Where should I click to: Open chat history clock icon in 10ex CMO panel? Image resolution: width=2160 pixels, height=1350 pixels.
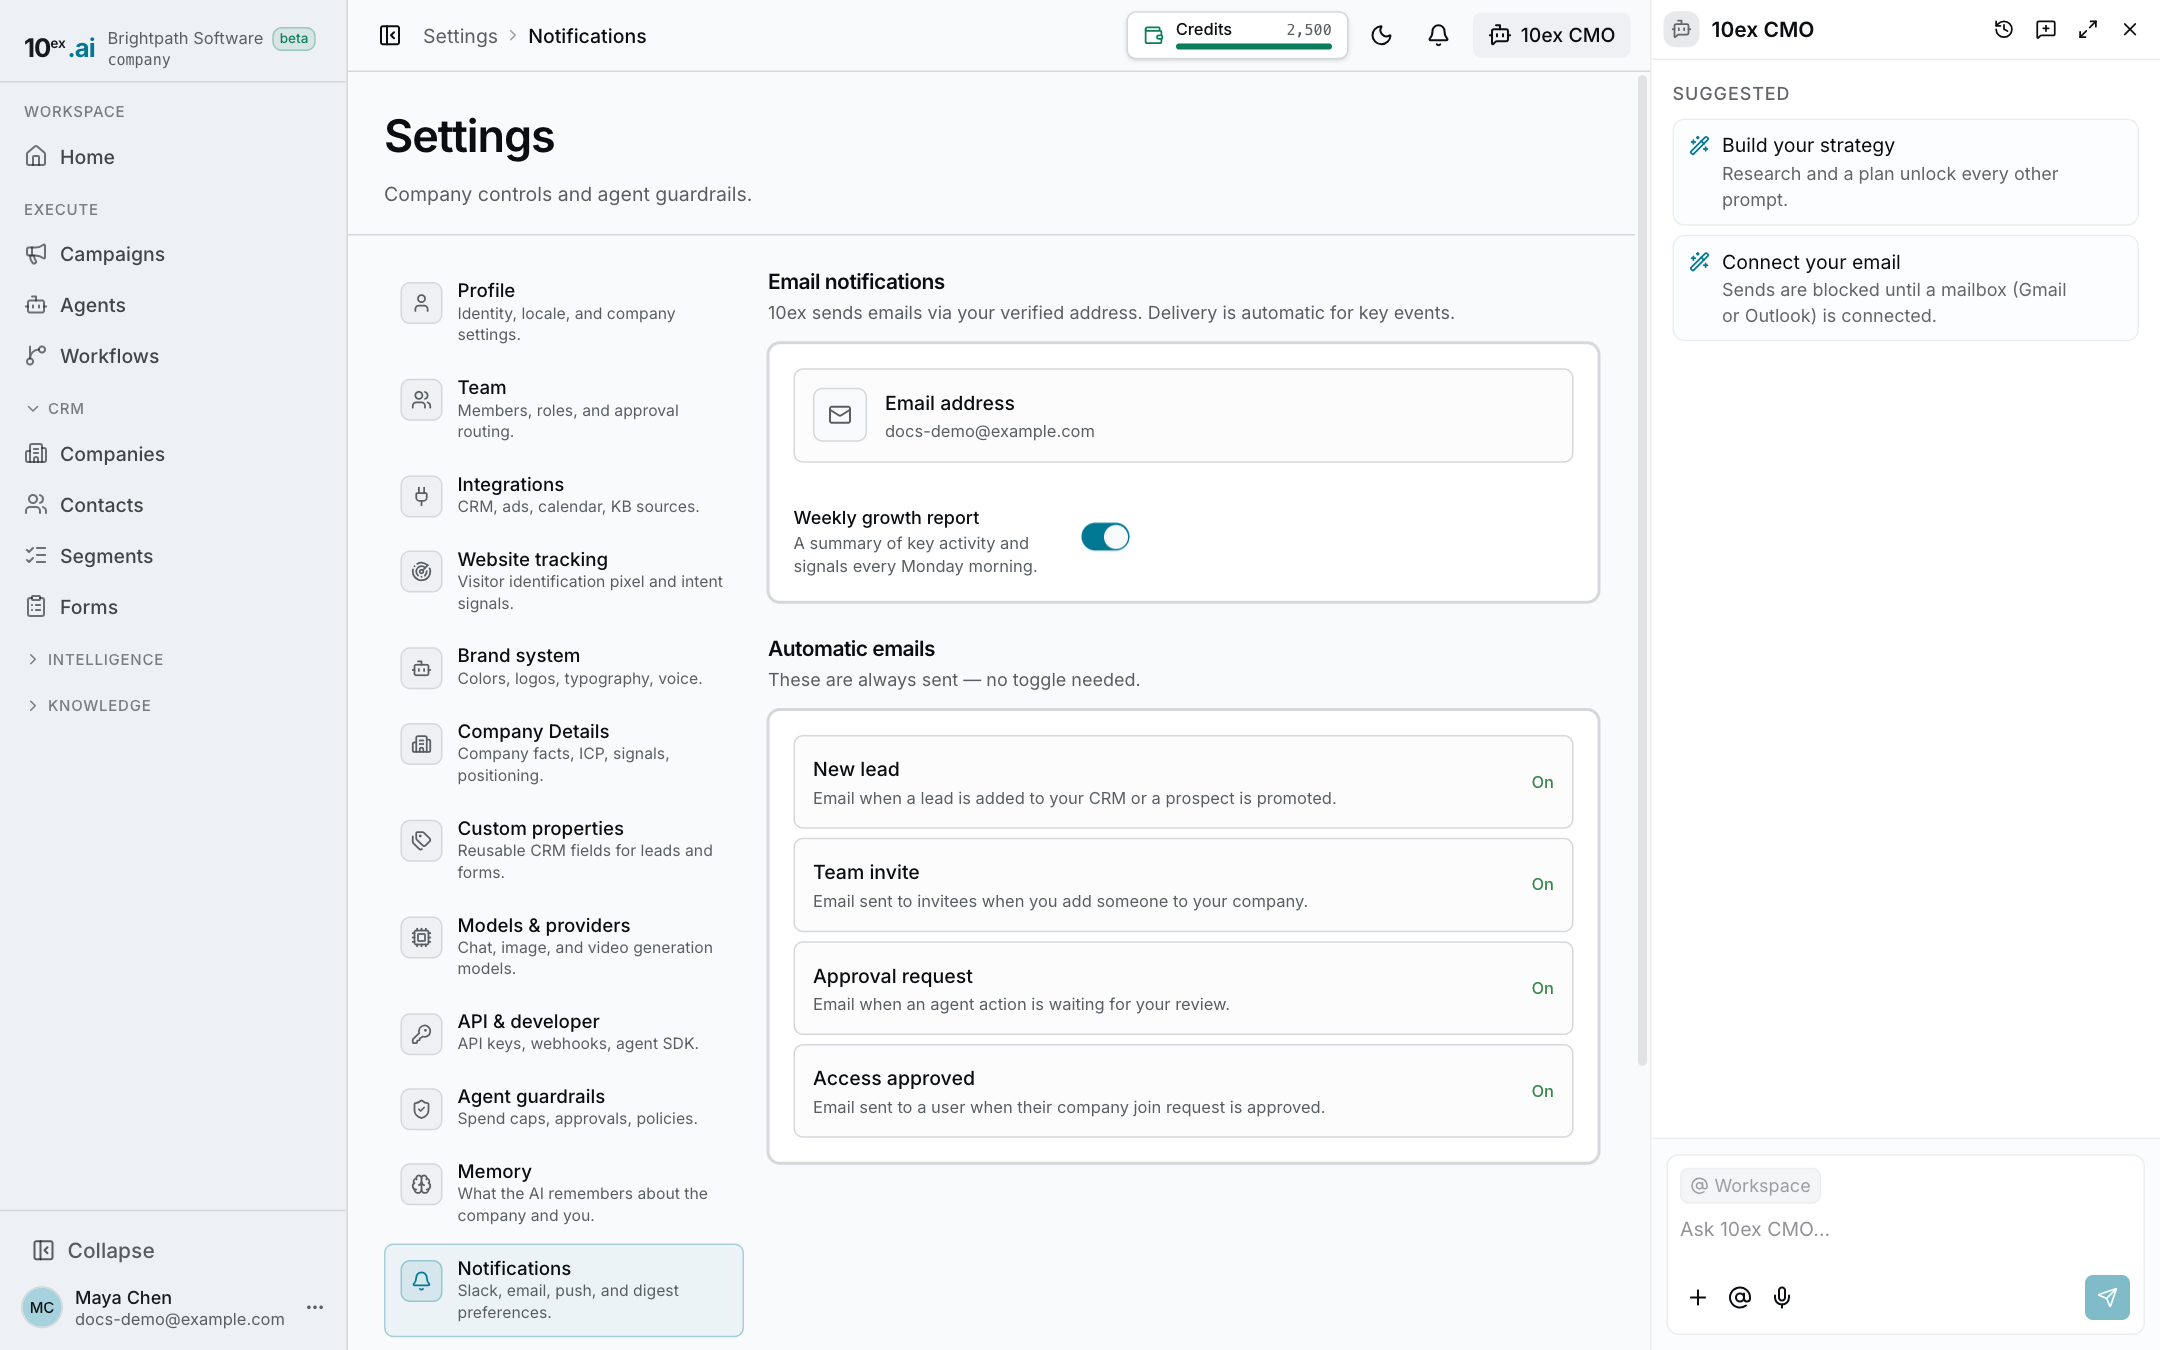point(2003,30)
